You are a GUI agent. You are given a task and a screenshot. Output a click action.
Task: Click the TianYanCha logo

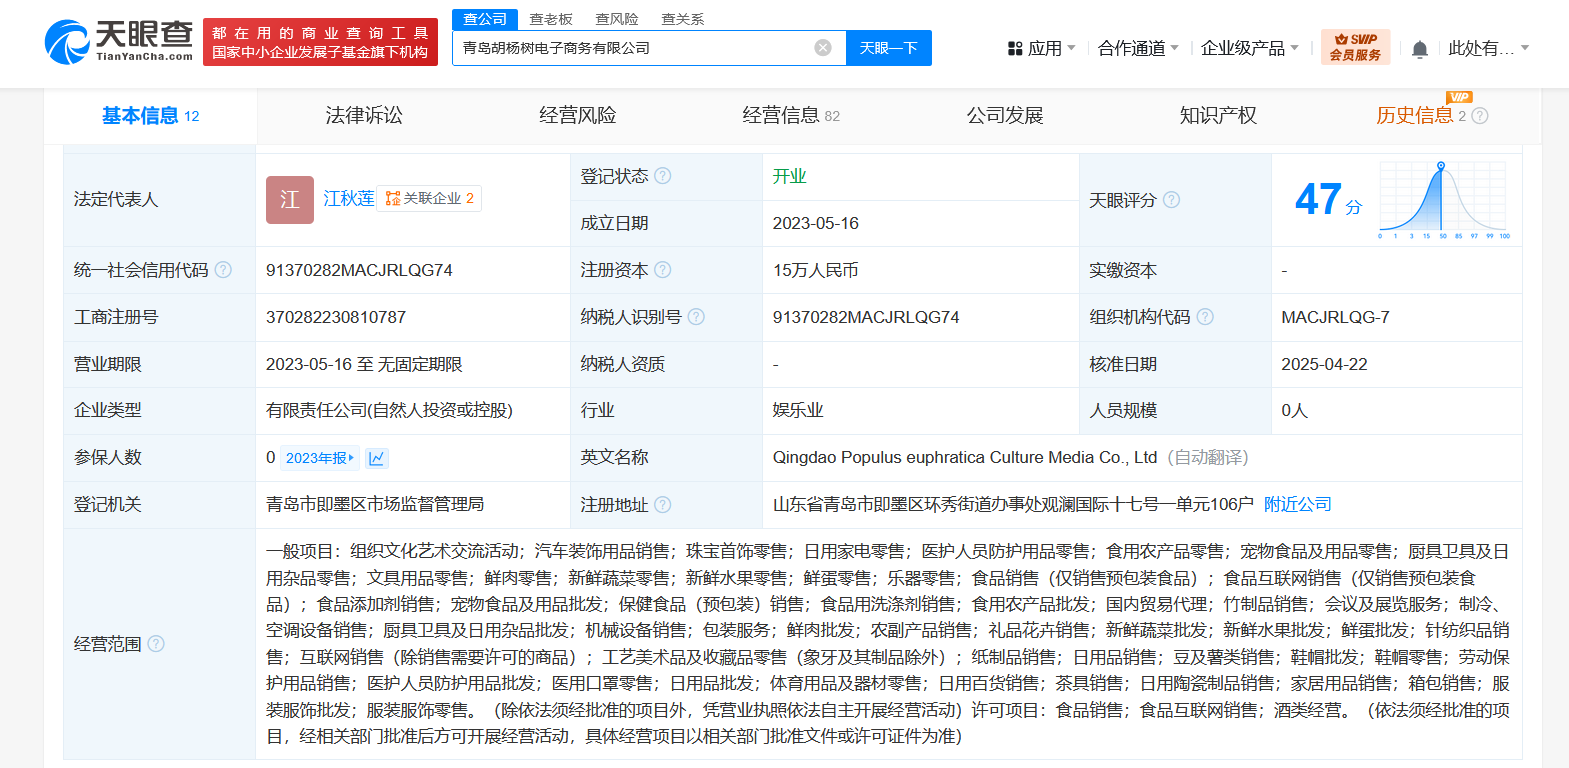tap(119, 42)
